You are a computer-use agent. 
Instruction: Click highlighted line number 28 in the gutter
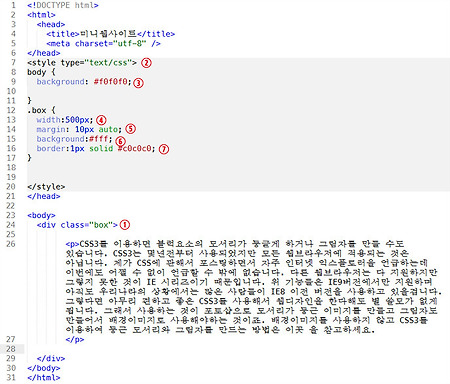(x=11, y=349)
